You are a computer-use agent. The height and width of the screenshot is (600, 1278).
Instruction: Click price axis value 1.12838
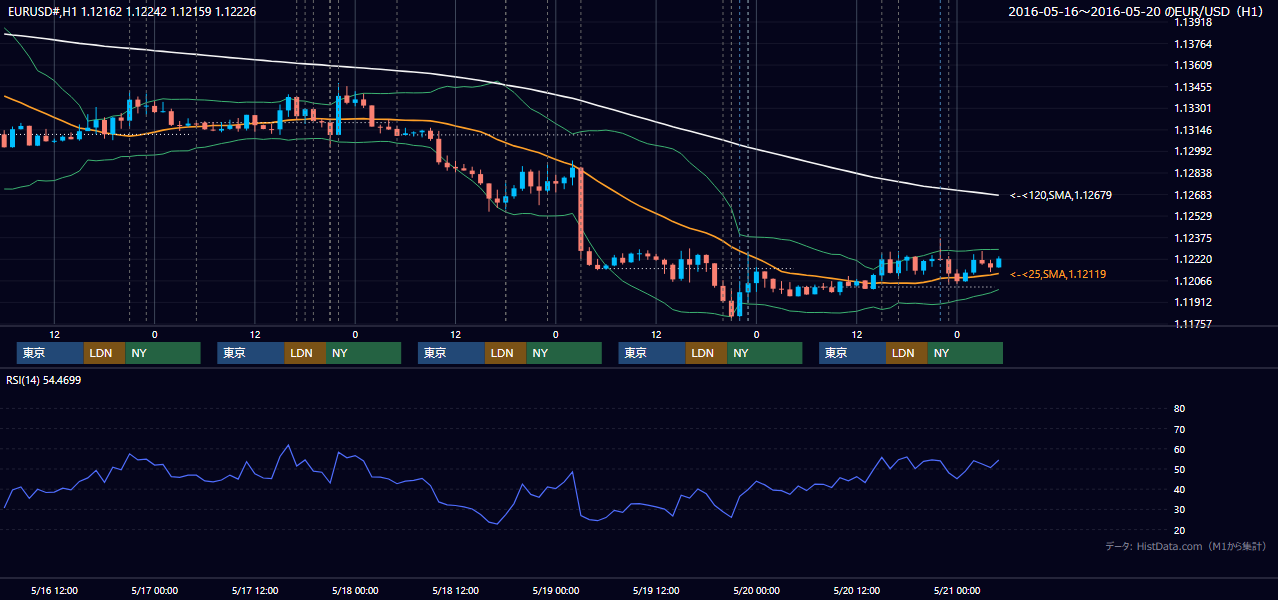(1193, 173)
